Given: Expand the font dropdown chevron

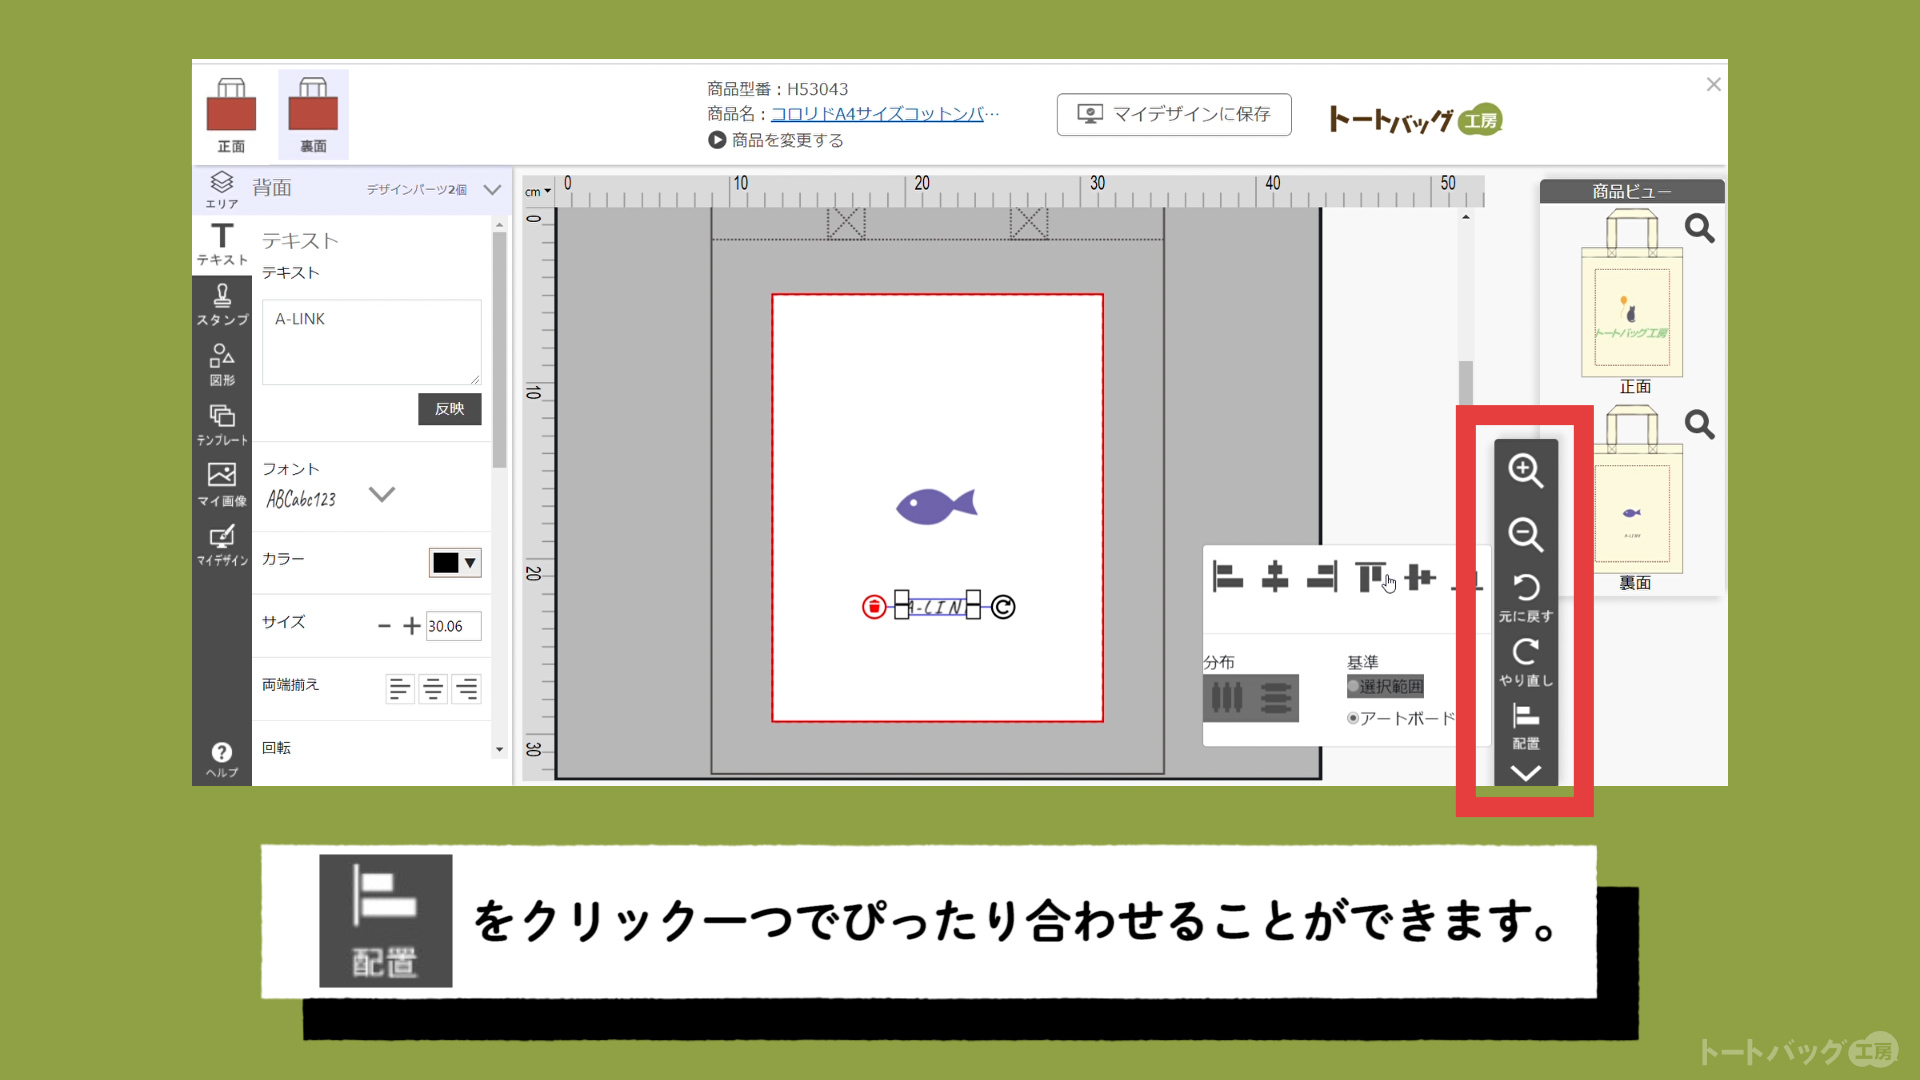Looking at the screenshot, I should [x=382, y=494].
